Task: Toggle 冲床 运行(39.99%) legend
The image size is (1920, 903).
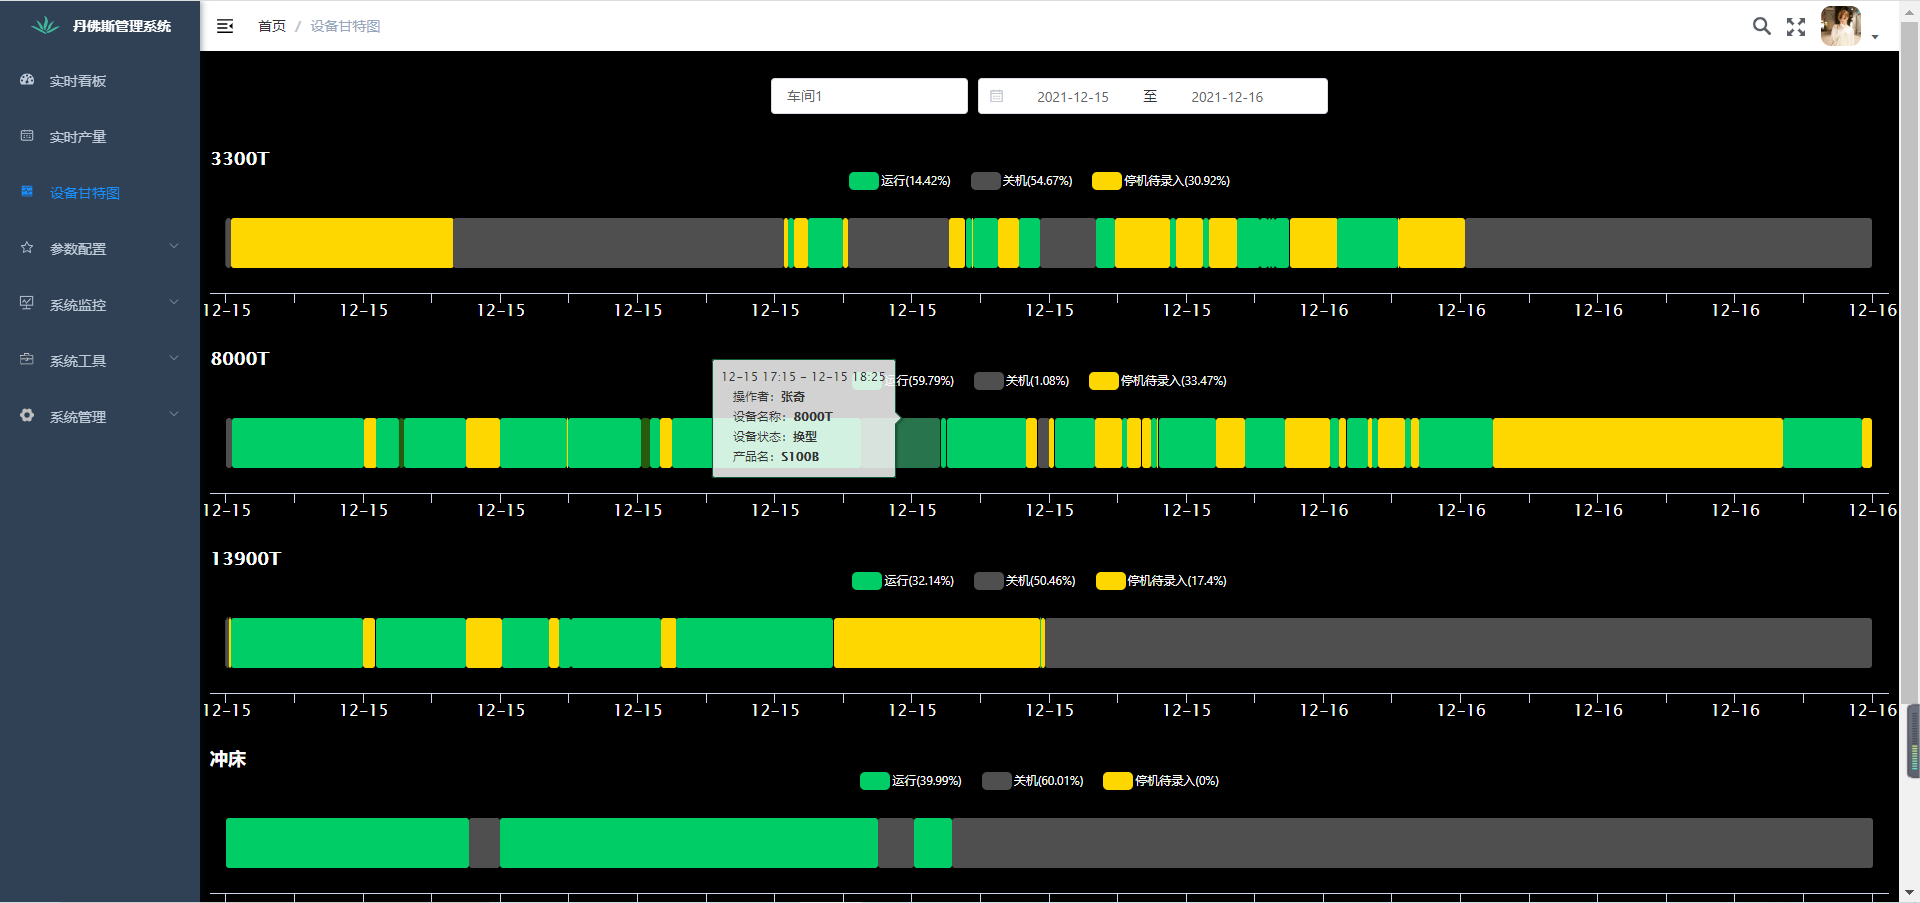Action: (x=911, y=781)
